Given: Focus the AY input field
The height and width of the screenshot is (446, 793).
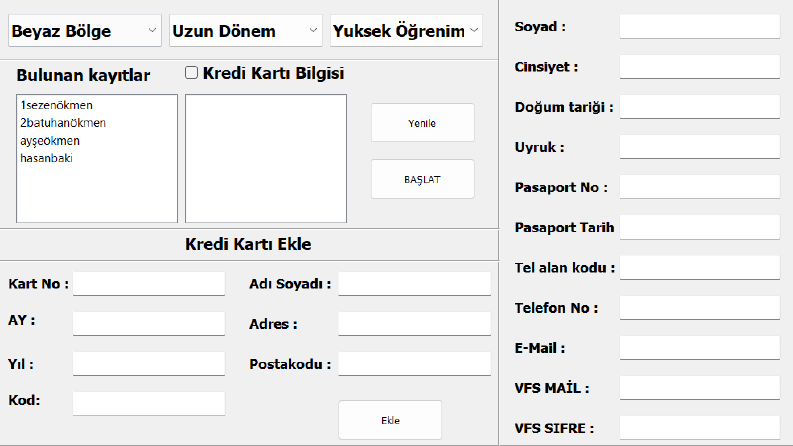Looking at the screenshot, I should coord(149,324).
